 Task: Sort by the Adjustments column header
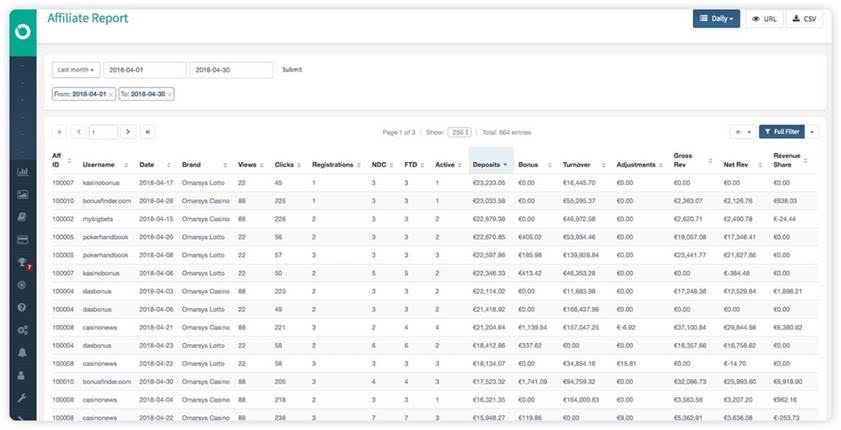coord(640,165)
